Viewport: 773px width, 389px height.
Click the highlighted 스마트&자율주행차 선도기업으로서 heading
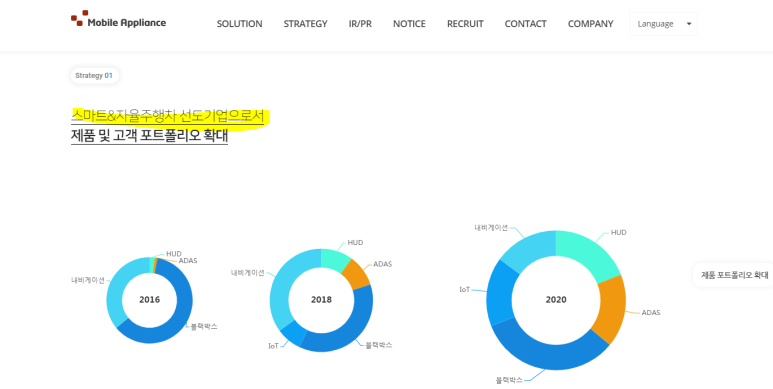(168, 116)
